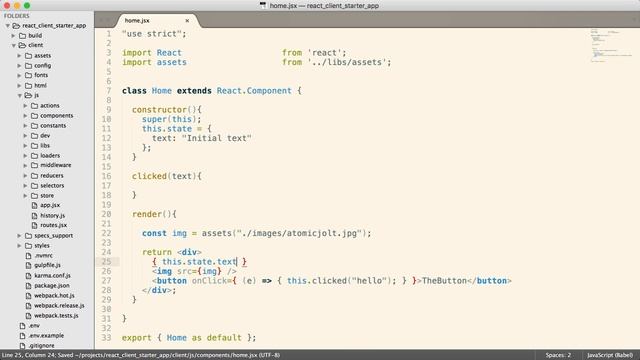
Task: Switch to the home.jsx tab
Action: click(x=157, y=20)
